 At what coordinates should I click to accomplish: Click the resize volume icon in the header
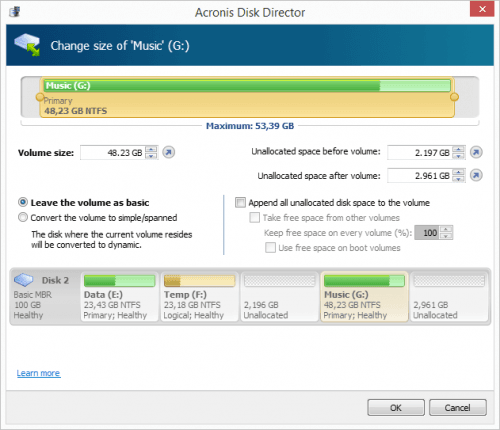pos(27,45)
